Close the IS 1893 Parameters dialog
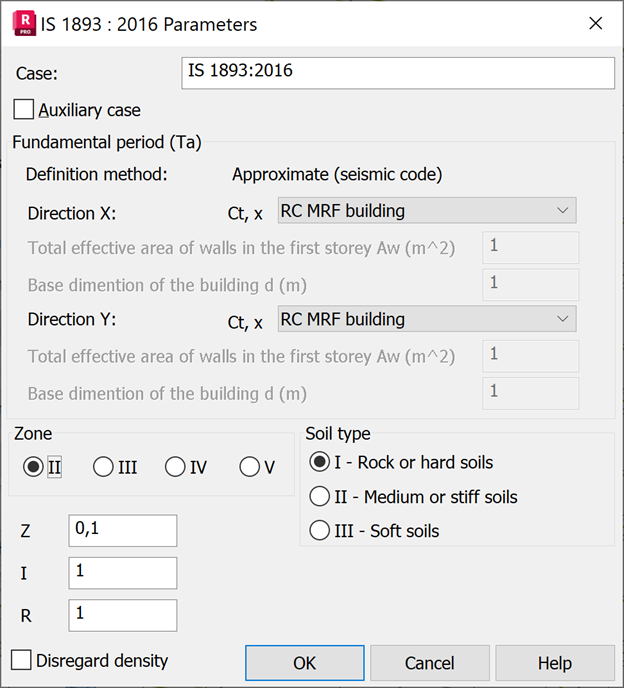This screenshot has height=688, width=624. pos(595,24)
